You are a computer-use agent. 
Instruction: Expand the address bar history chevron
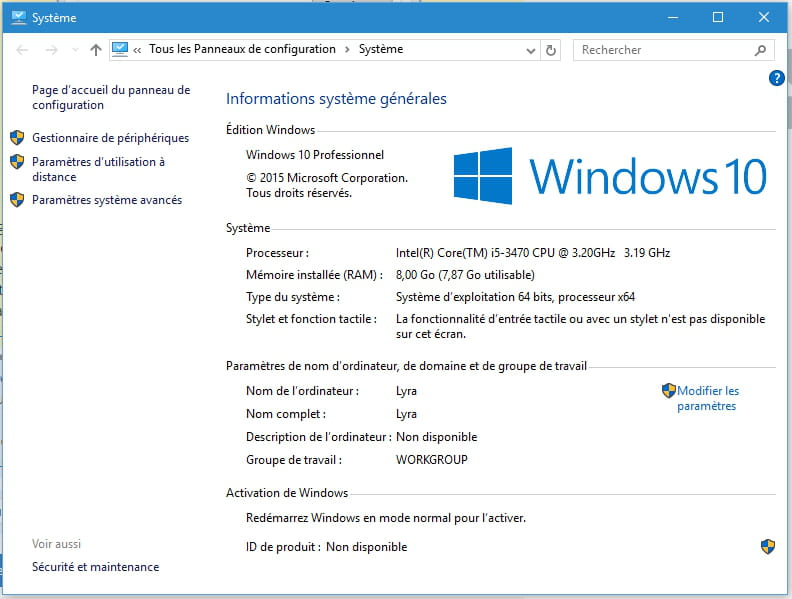point(530,51)
